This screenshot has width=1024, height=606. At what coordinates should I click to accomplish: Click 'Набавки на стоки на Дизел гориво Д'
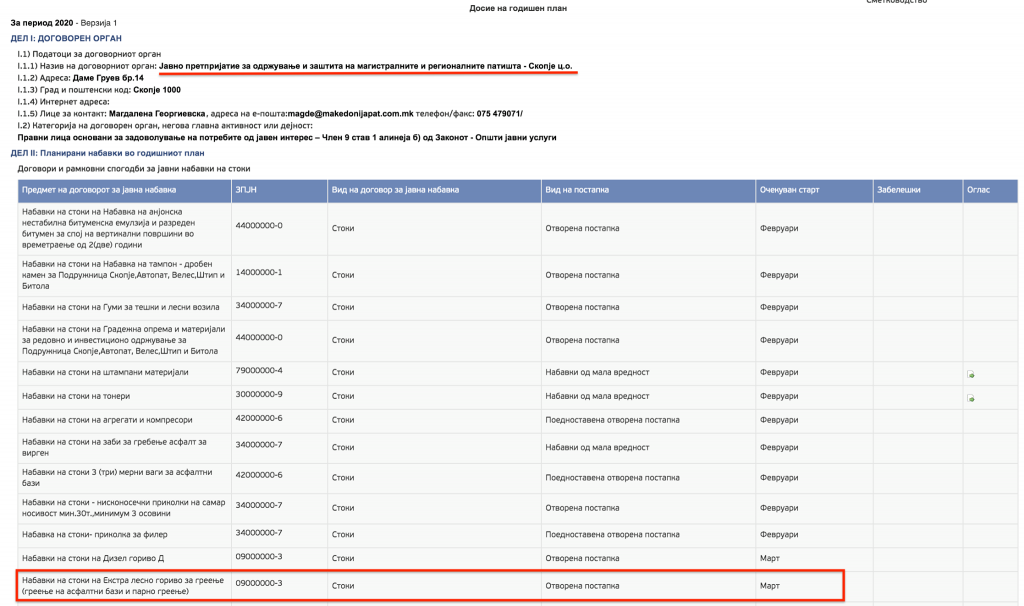pyautogui.click(x=93, y=558)
